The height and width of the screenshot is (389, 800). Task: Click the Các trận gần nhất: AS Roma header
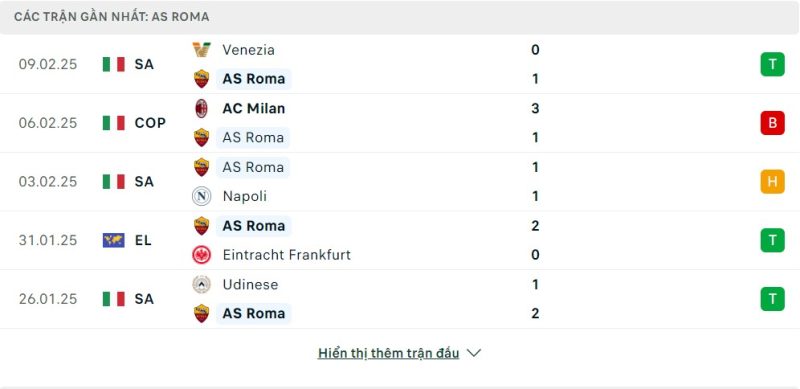(112, 17)
